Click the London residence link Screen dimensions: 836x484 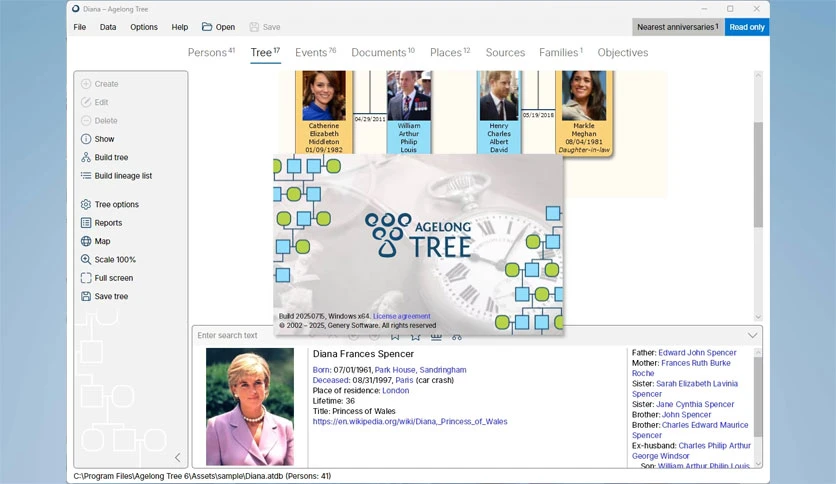click(x=396, y=390)
